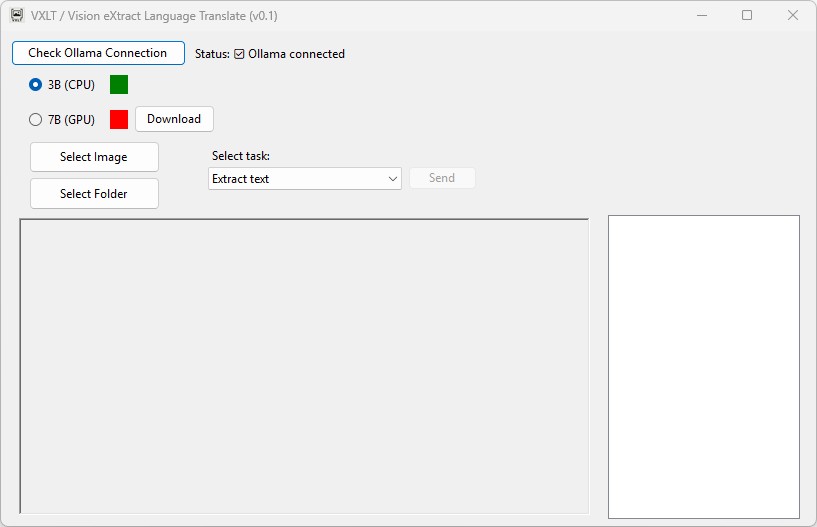Focus the white output text box
This screenshot has height=527, width=817.
pyautogui.click(x=703, y=366)
